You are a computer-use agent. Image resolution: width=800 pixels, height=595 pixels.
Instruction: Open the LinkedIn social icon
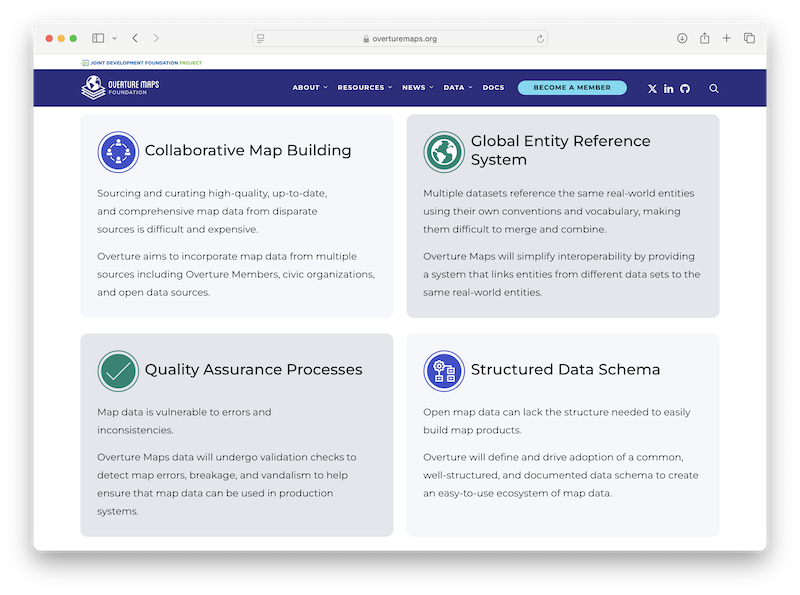point(668,89)
